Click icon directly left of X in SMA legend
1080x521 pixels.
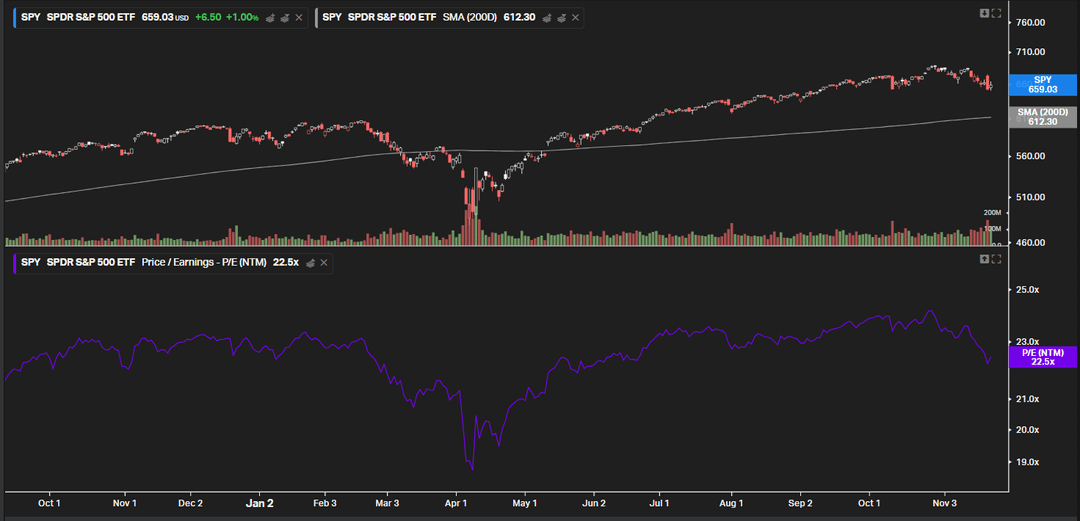point(561,18)
